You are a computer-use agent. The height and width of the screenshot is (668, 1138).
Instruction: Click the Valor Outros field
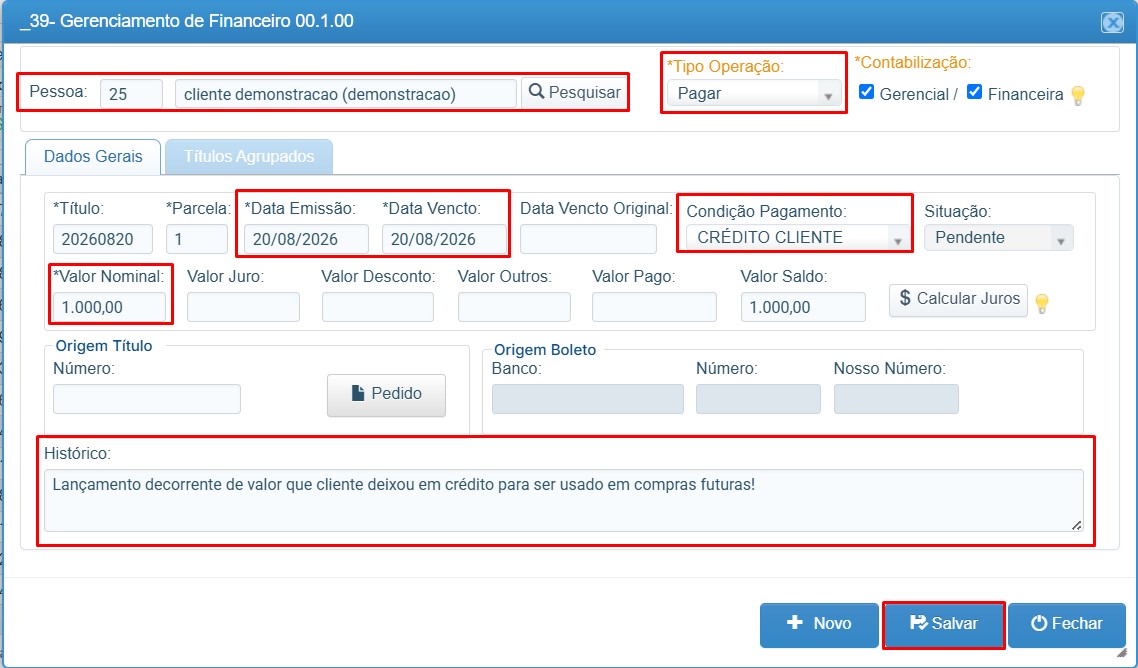[514, 307]
